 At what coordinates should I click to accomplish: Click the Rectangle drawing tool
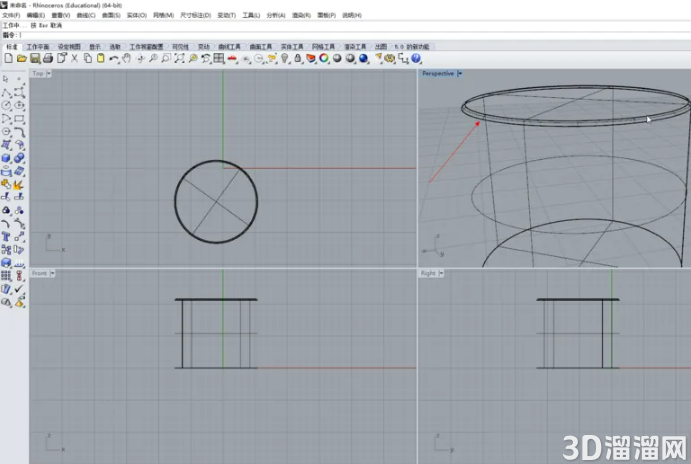pos(19,119)
